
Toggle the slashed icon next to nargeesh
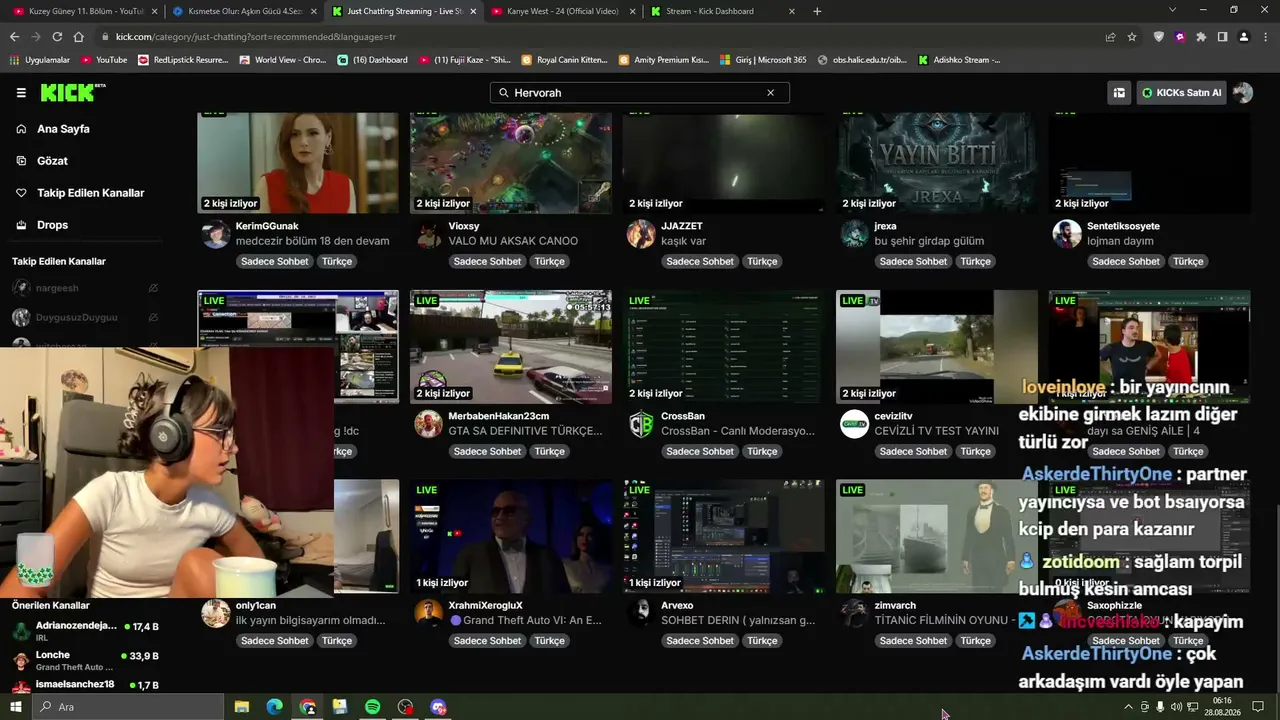[x=153, y=288]
